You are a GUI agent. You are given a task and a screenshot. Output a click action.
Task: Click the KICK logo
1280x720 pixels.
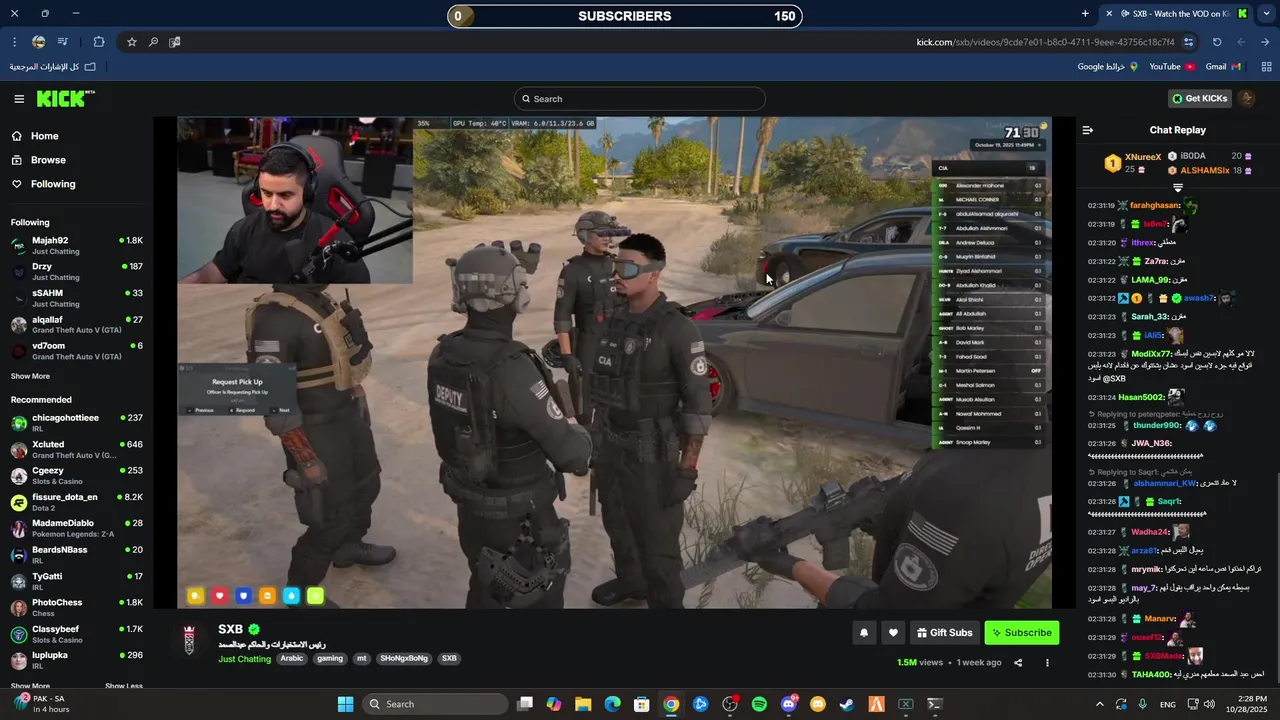tap(65, 98)
